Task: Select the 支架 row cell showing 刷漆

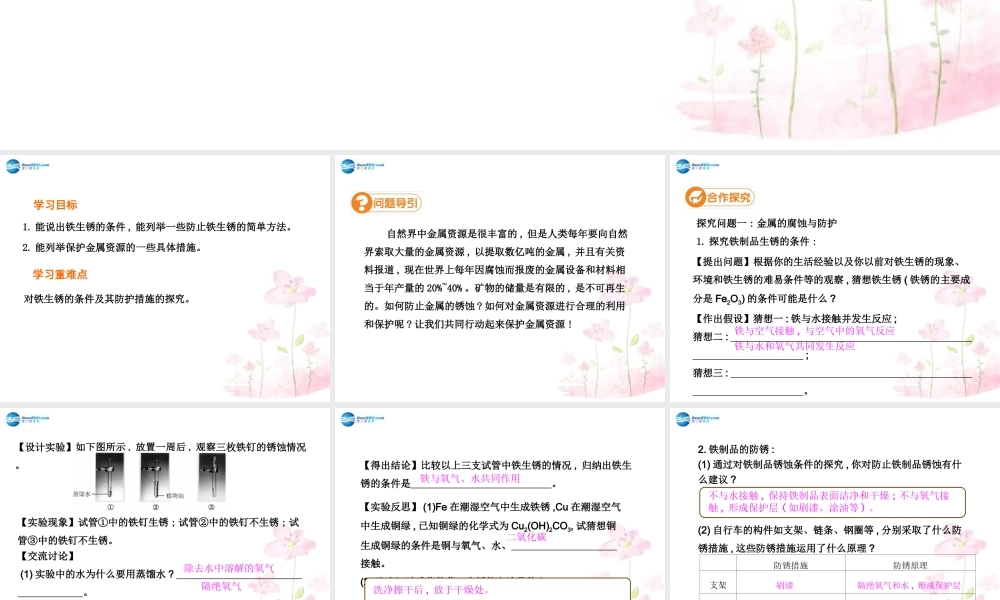Action: (x=786, y=584)
